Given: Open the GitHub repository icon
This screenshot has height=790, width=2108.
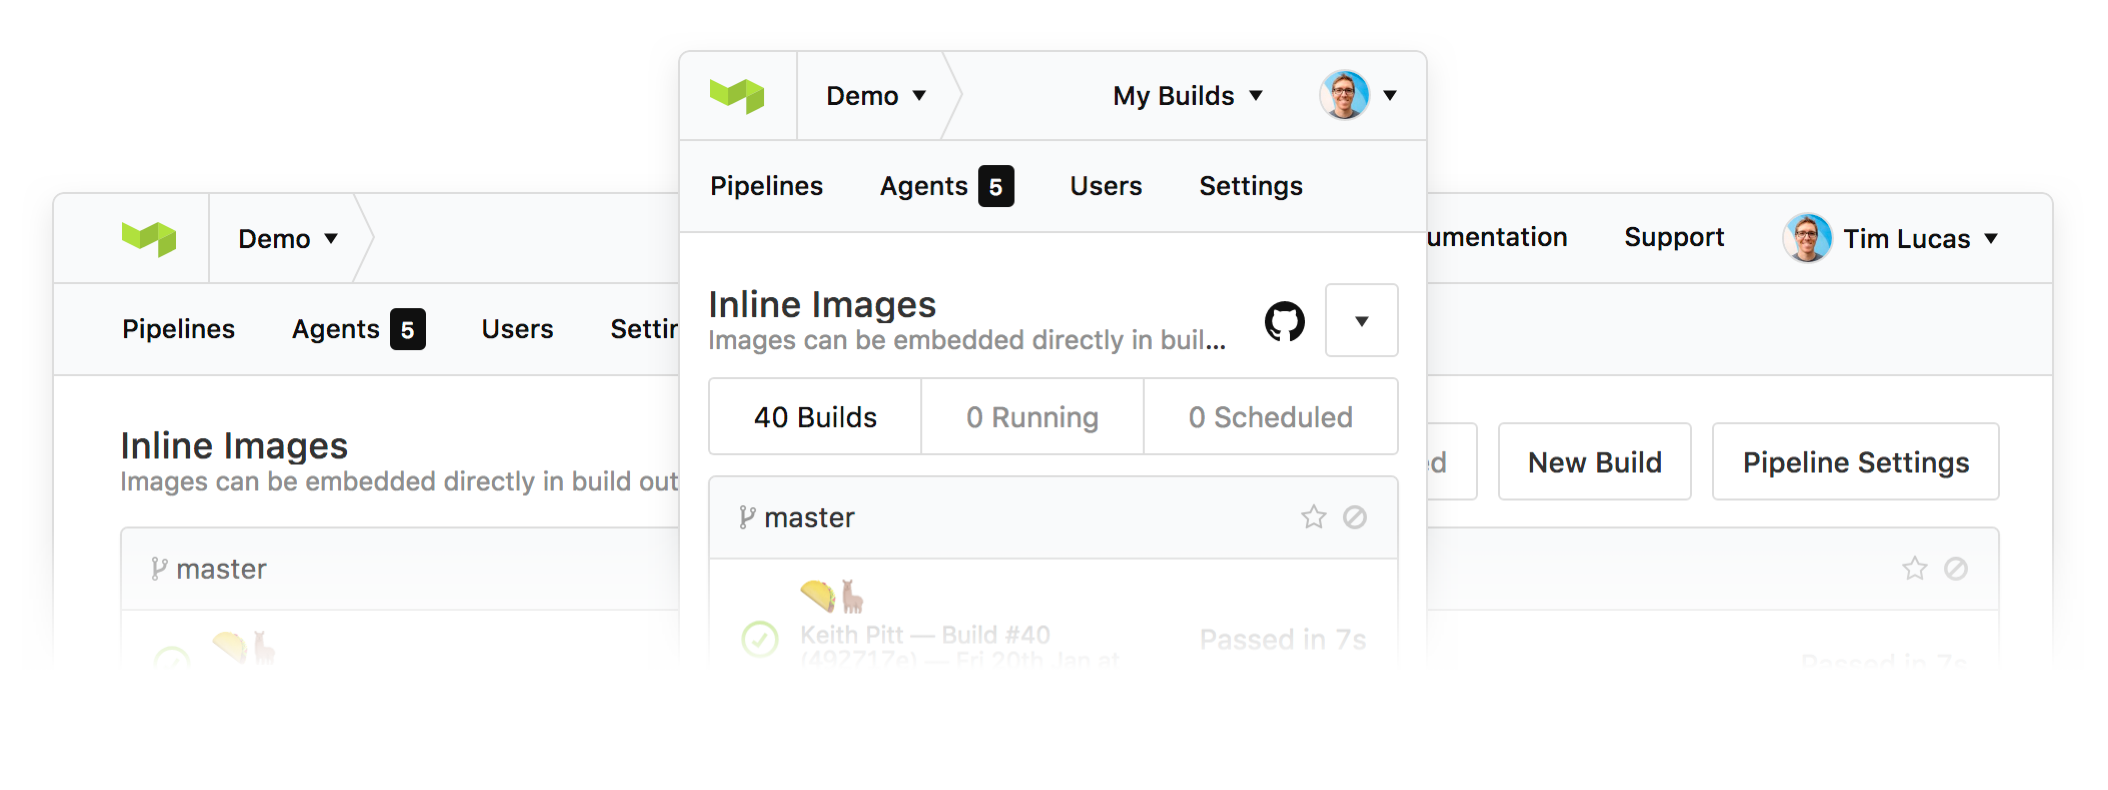Looking at the screenshot, I should [1284, 321].
